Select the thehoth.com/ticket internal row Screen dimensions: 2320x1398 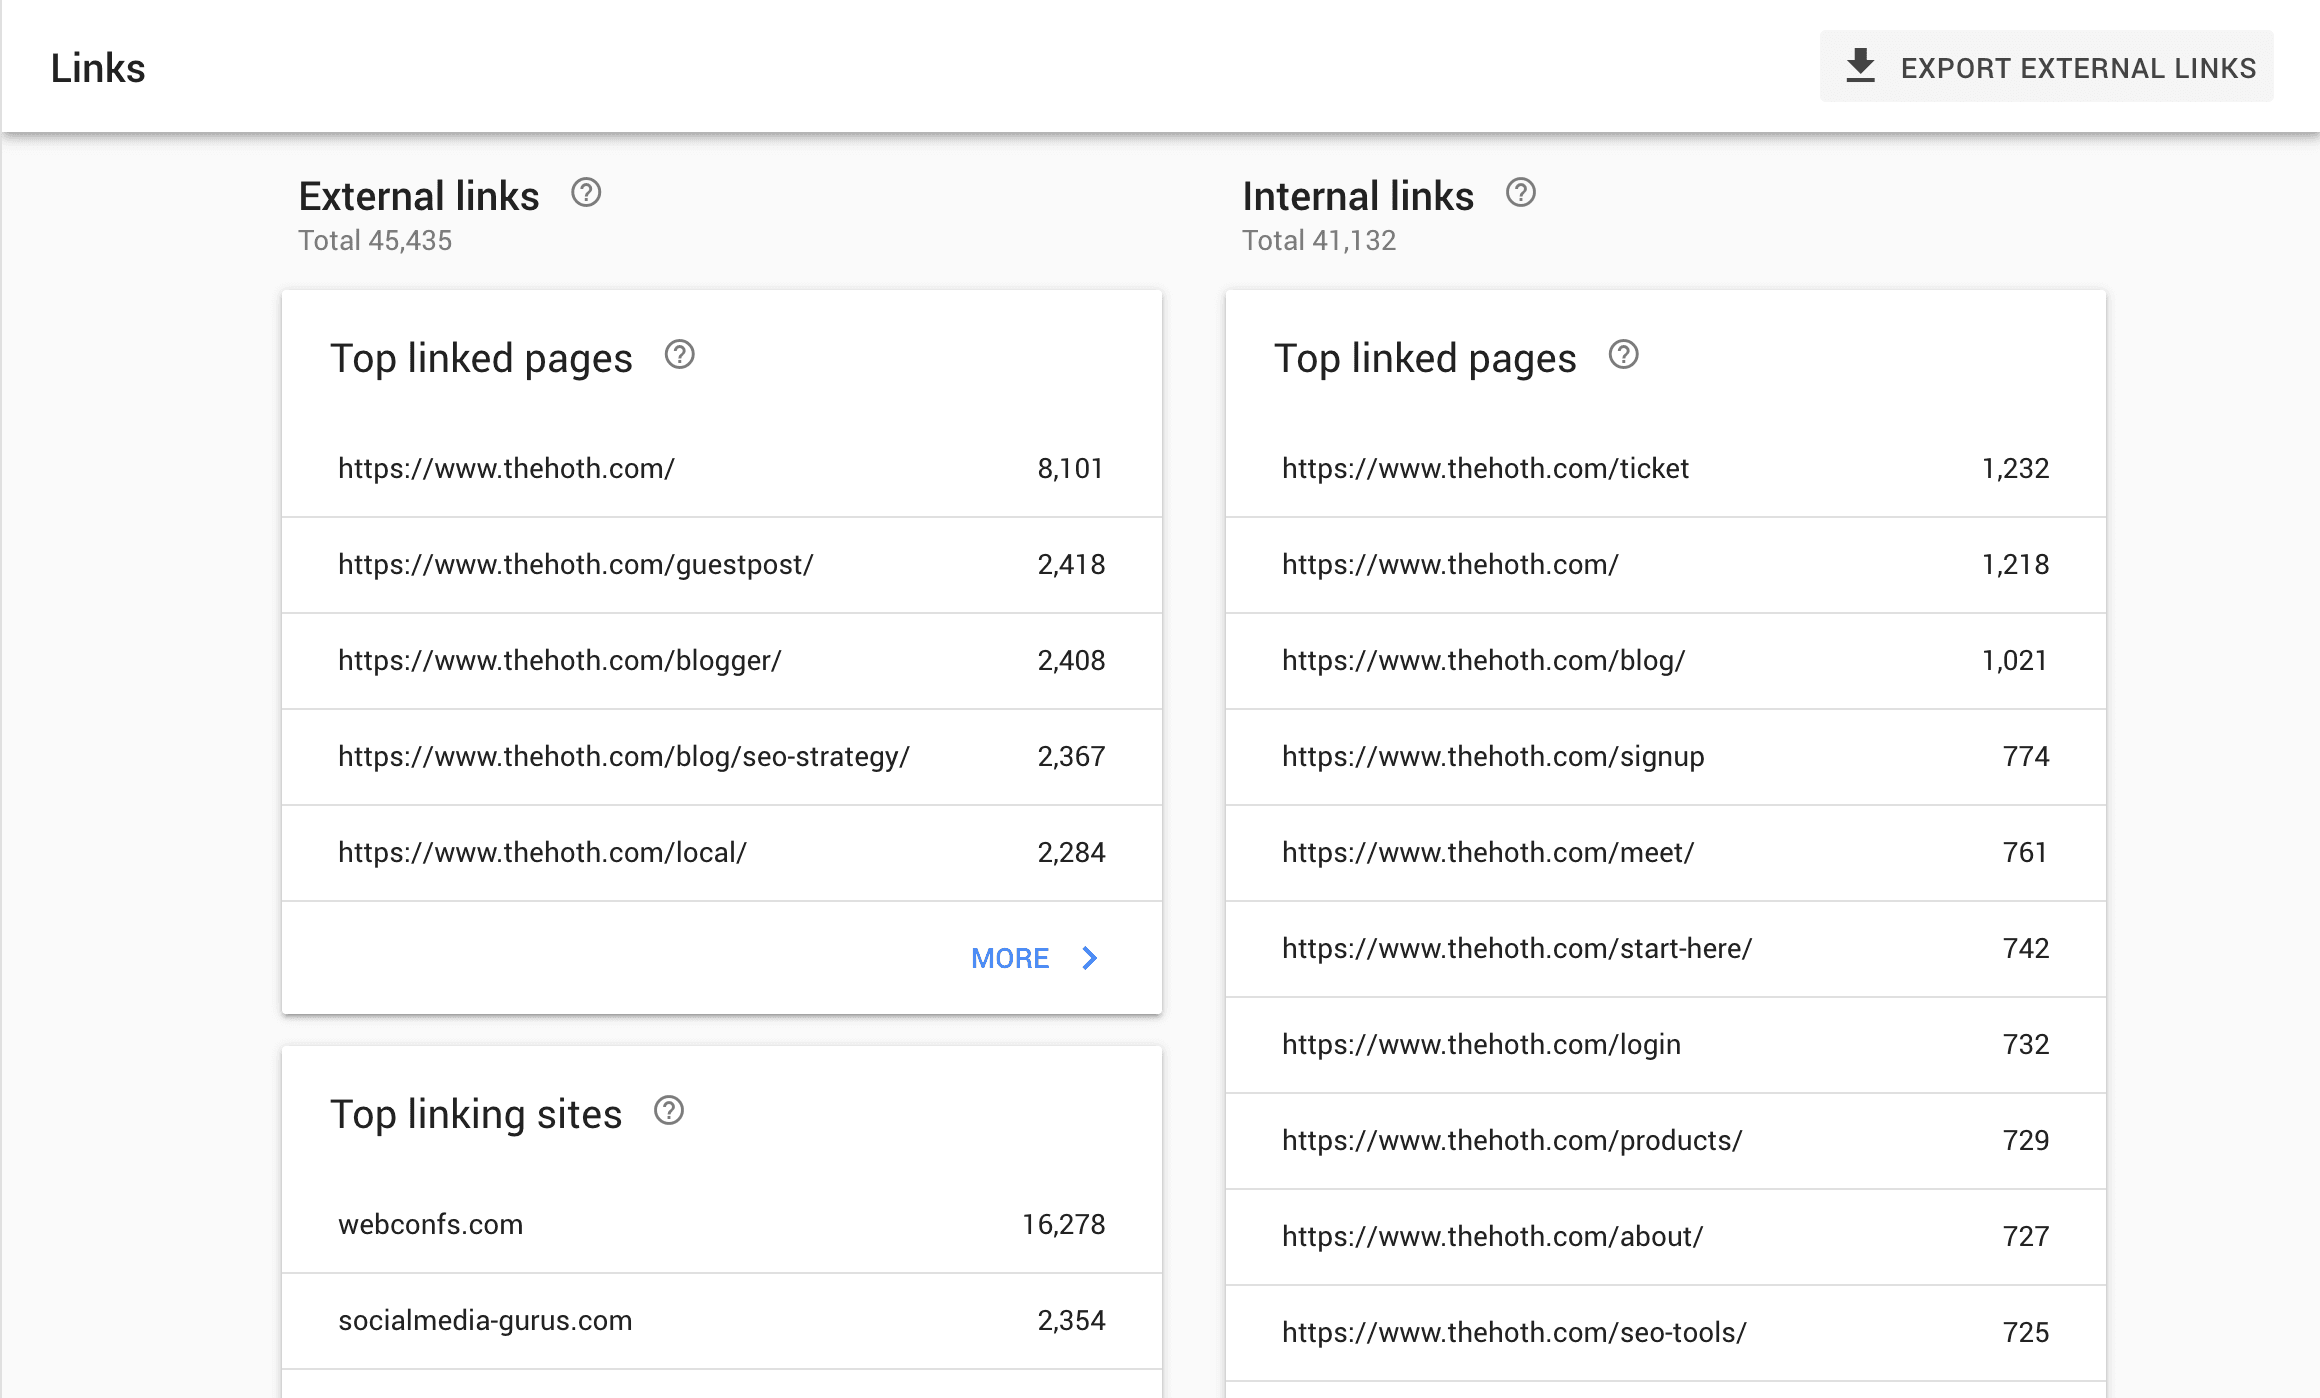pos(1665,469)
